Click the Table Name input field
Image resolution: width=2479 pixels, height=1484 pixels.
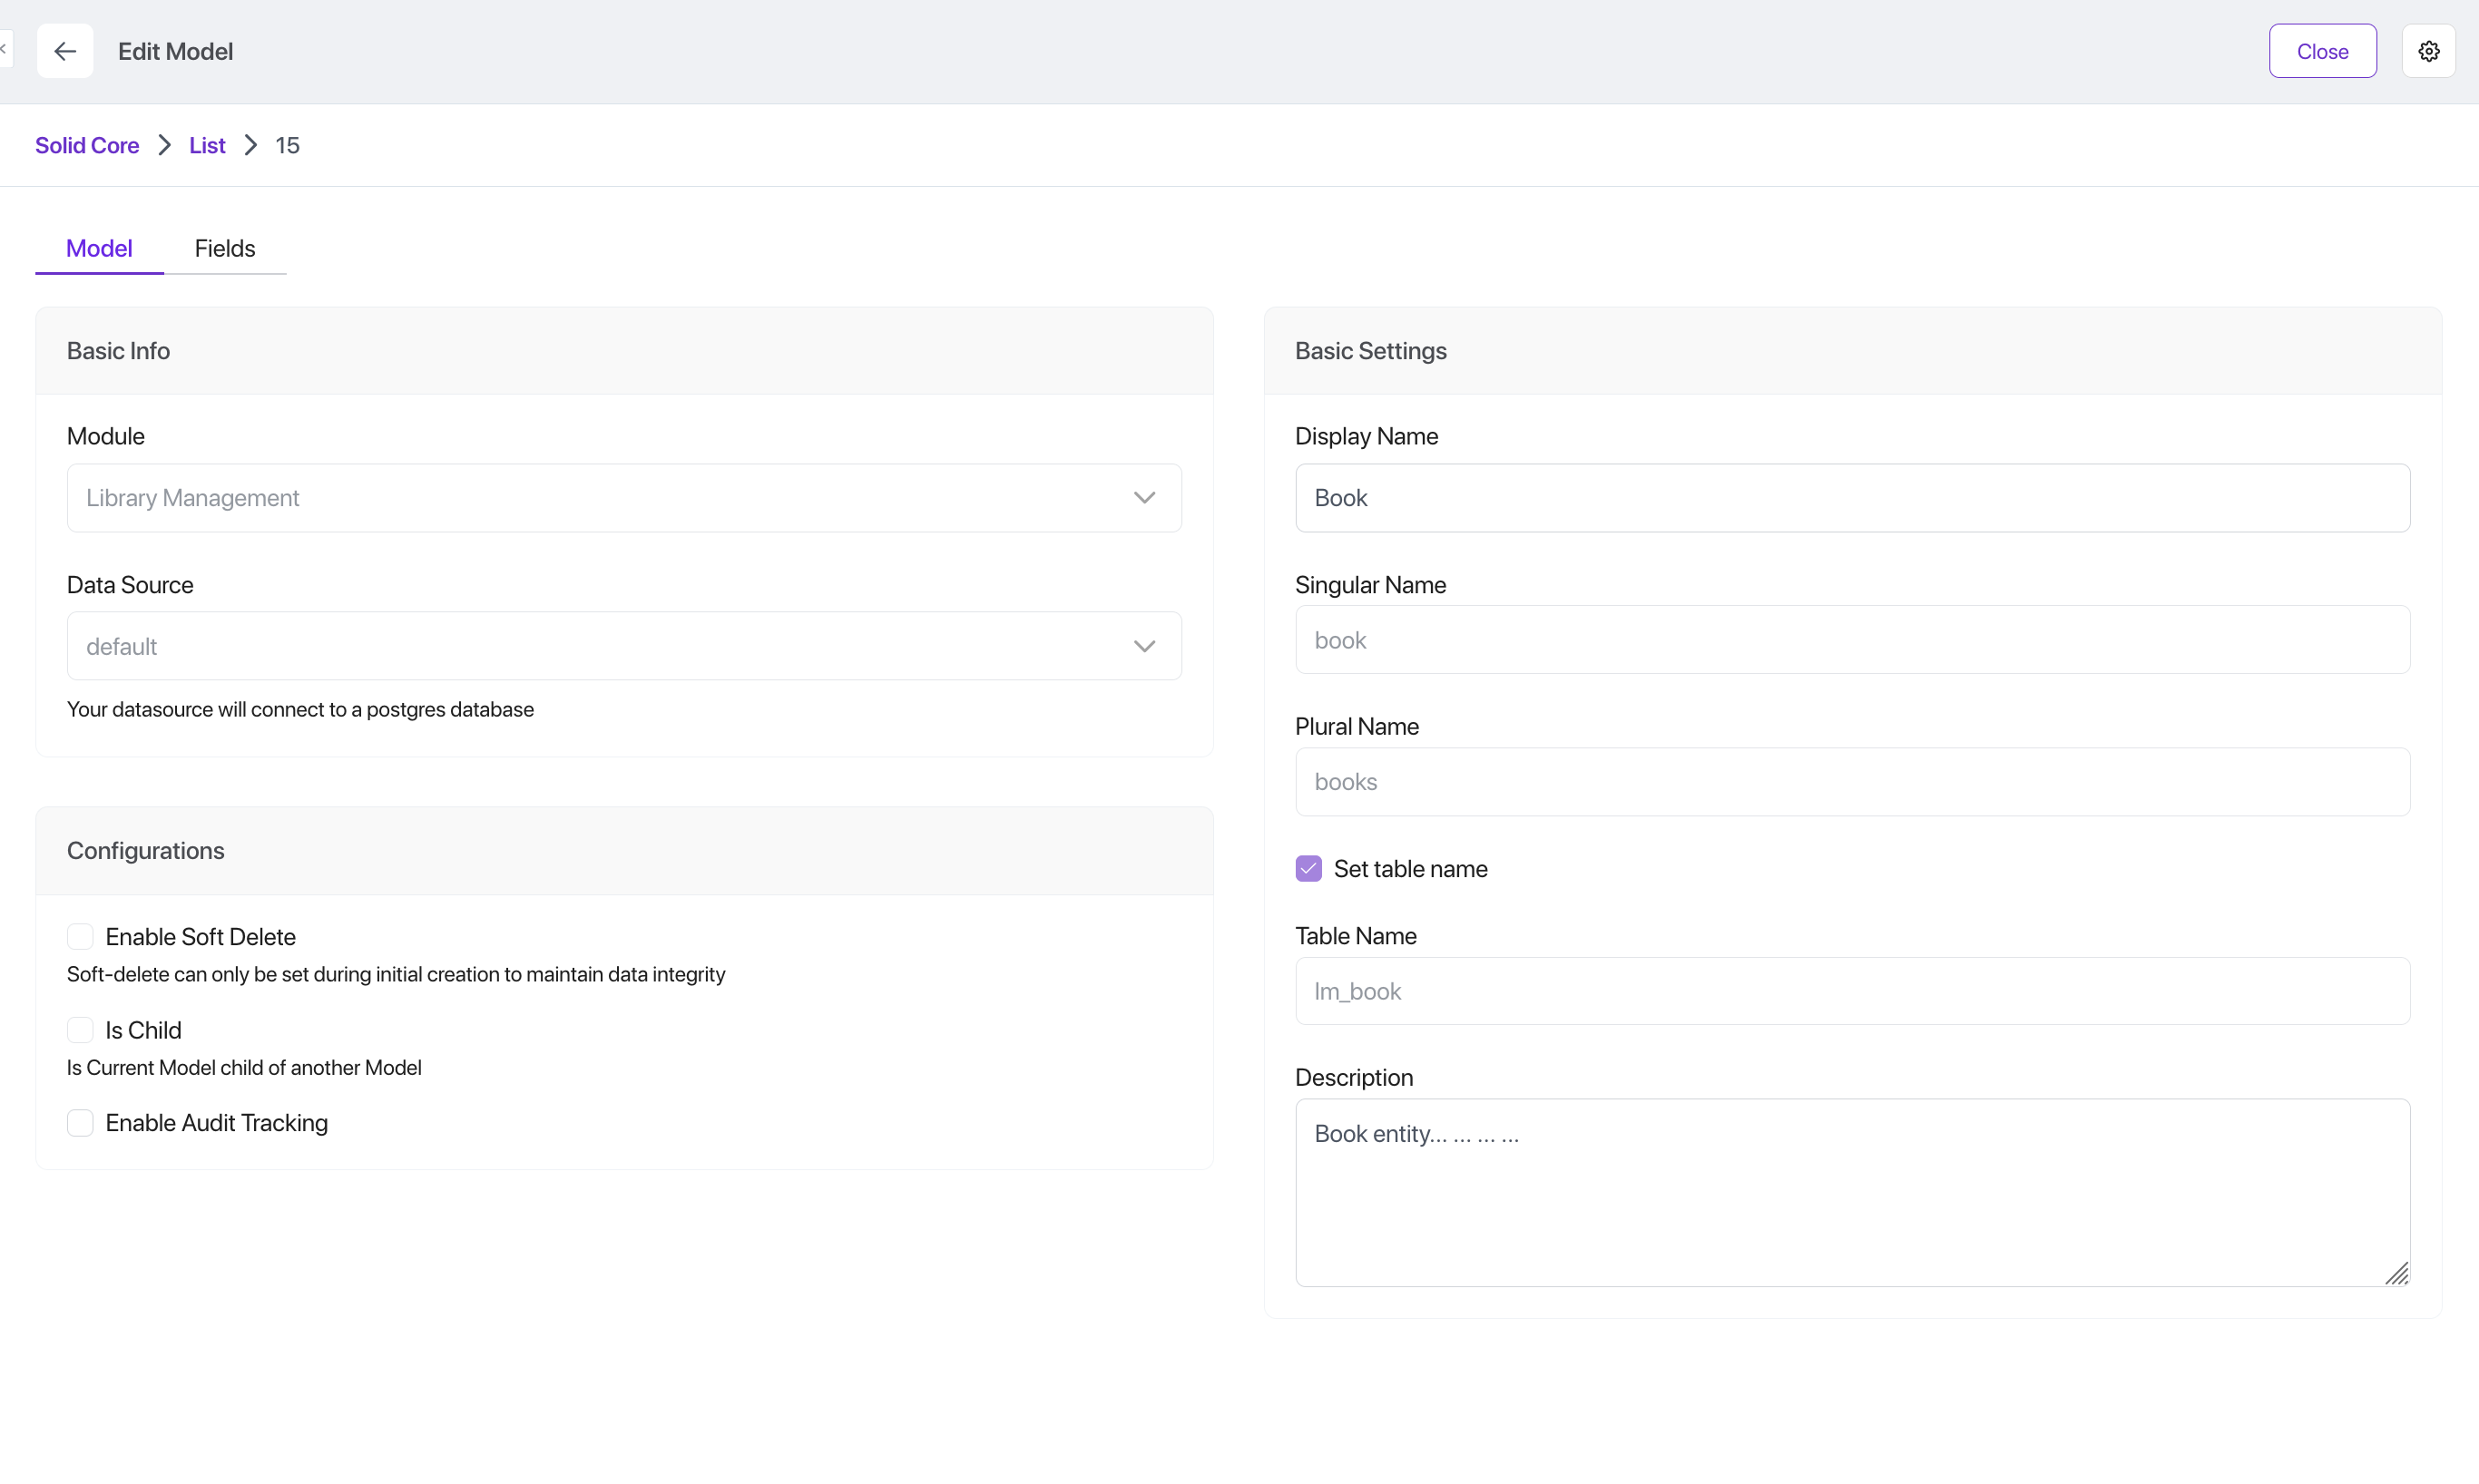point(1852,991)
